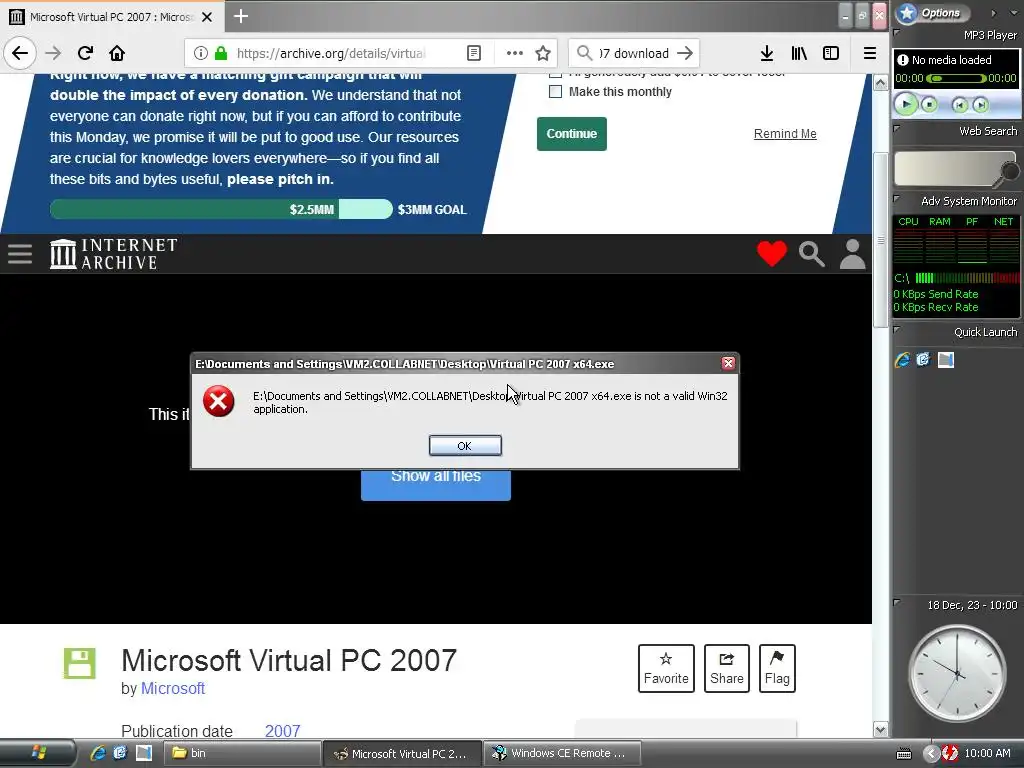Image resolution: width=1024 pixels, height=768 pixels.
Task: Click the $2.5MM donation progress bar
Action: click(x=221, y=209)
